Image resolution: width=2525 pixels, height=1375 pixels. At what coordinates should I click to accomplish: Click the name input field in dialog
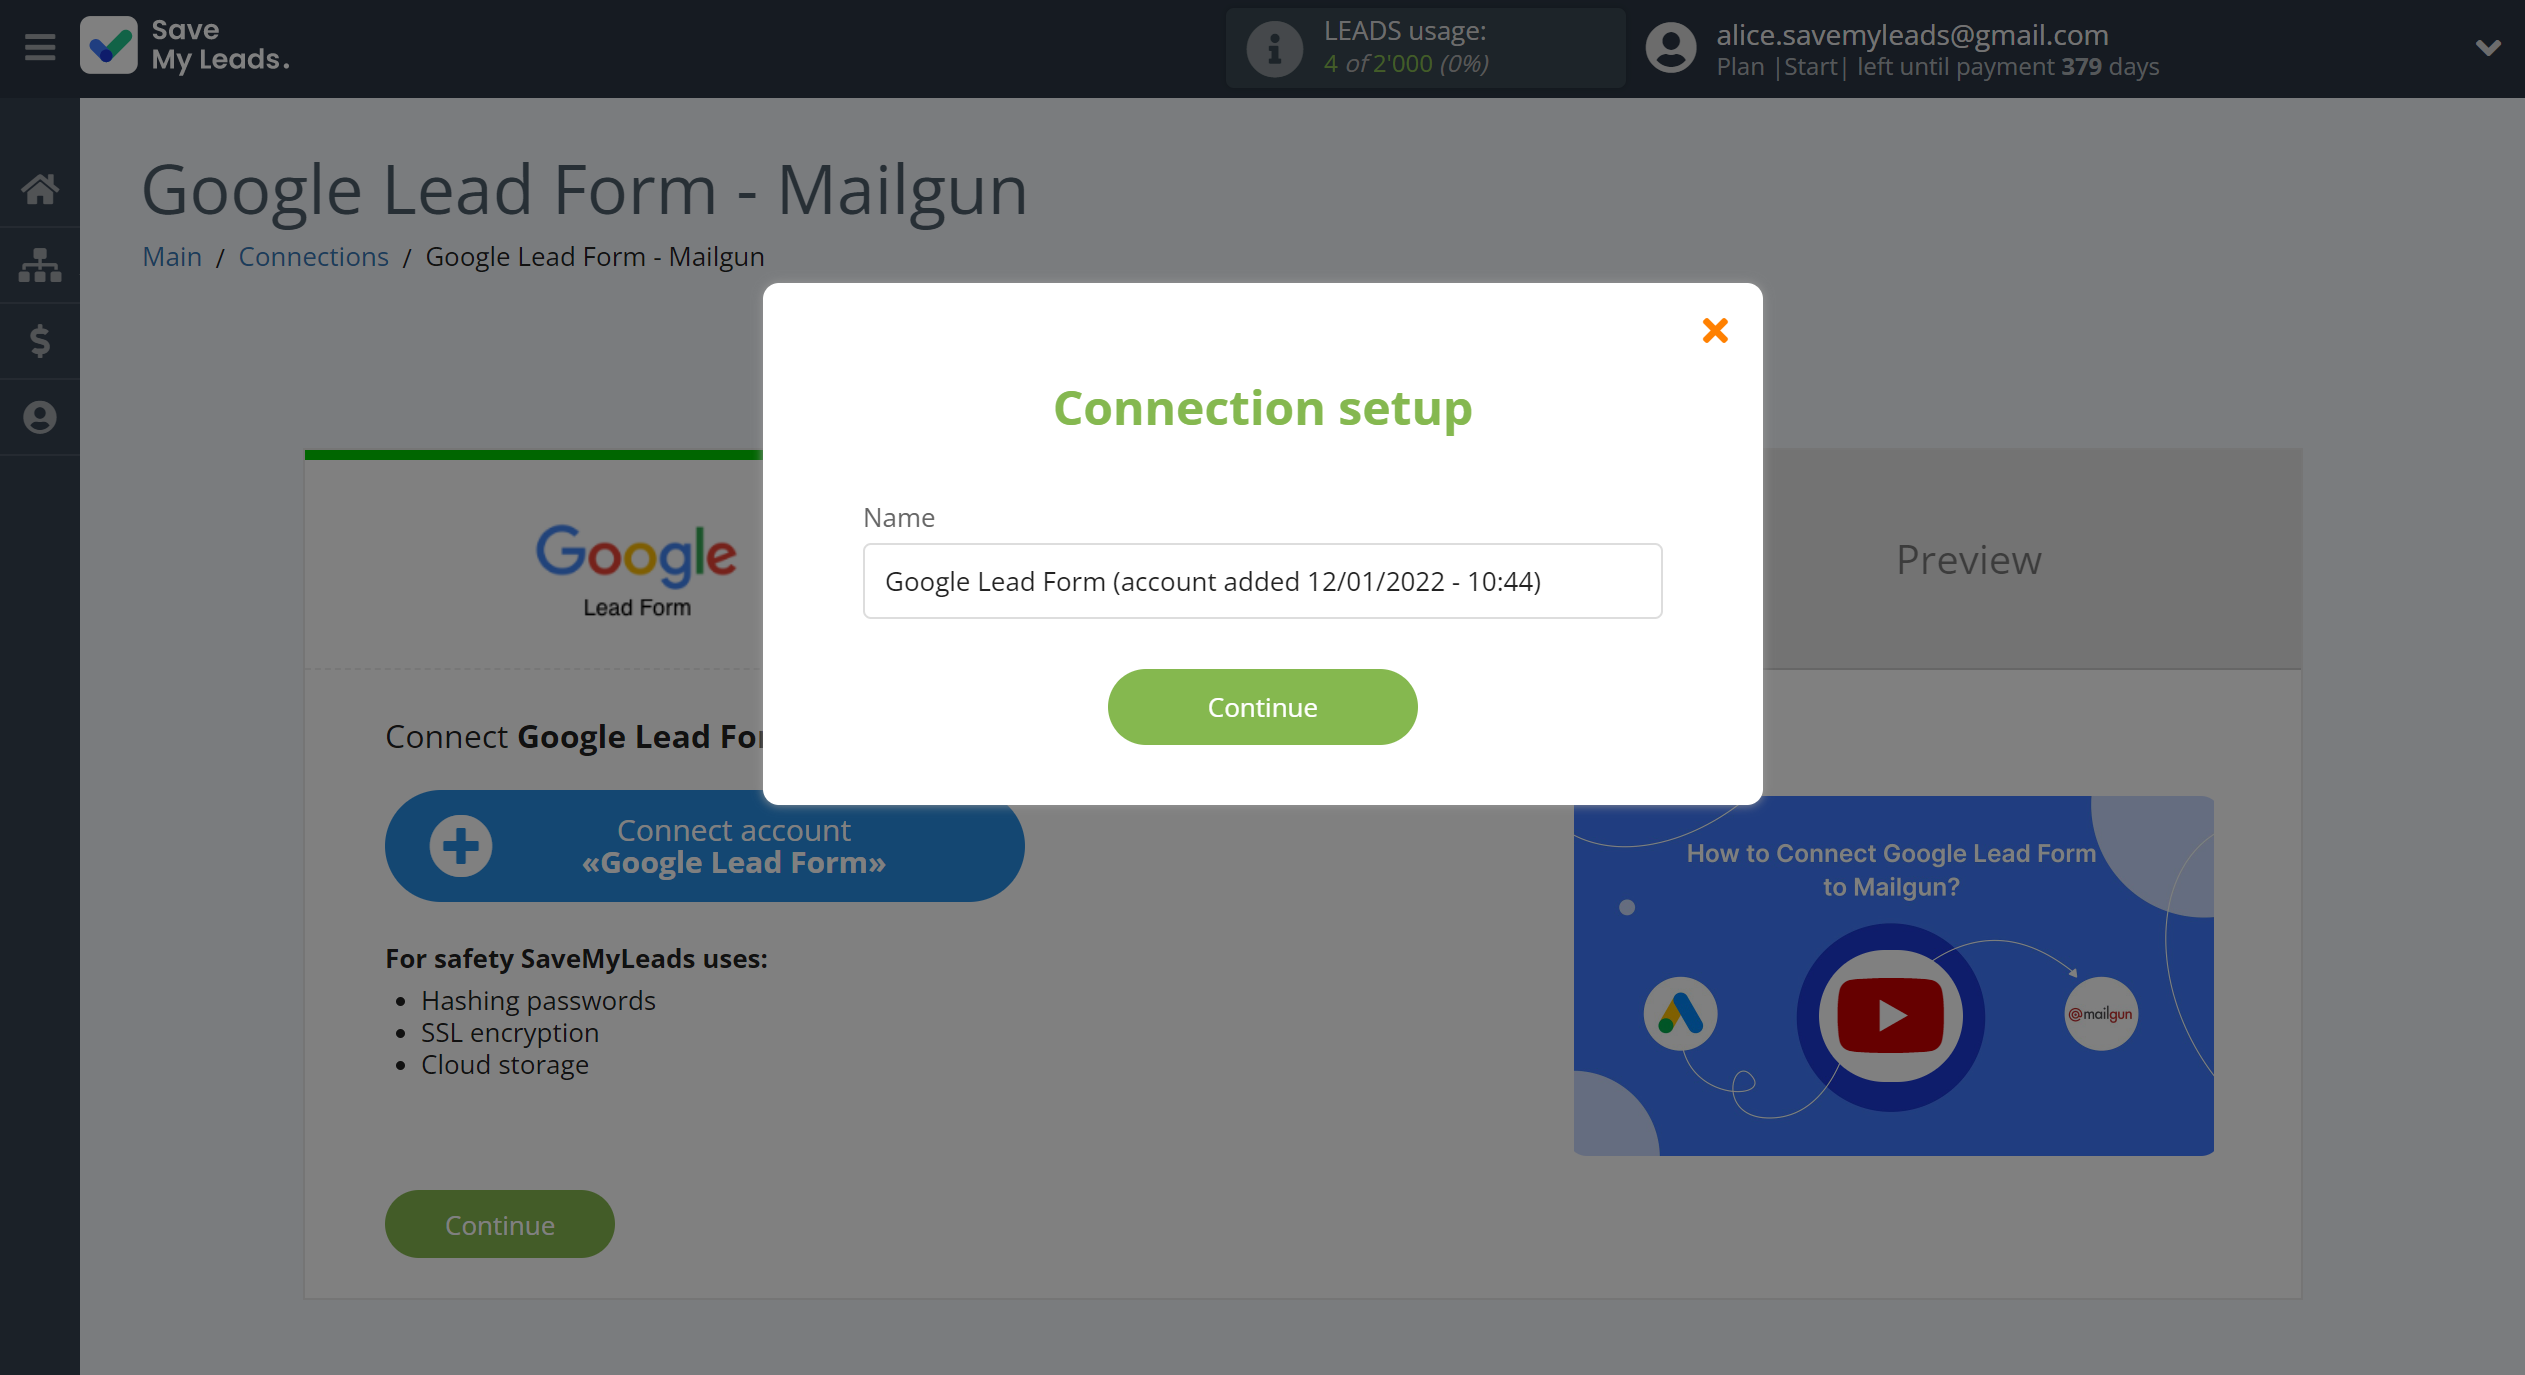coord(1261,581)
